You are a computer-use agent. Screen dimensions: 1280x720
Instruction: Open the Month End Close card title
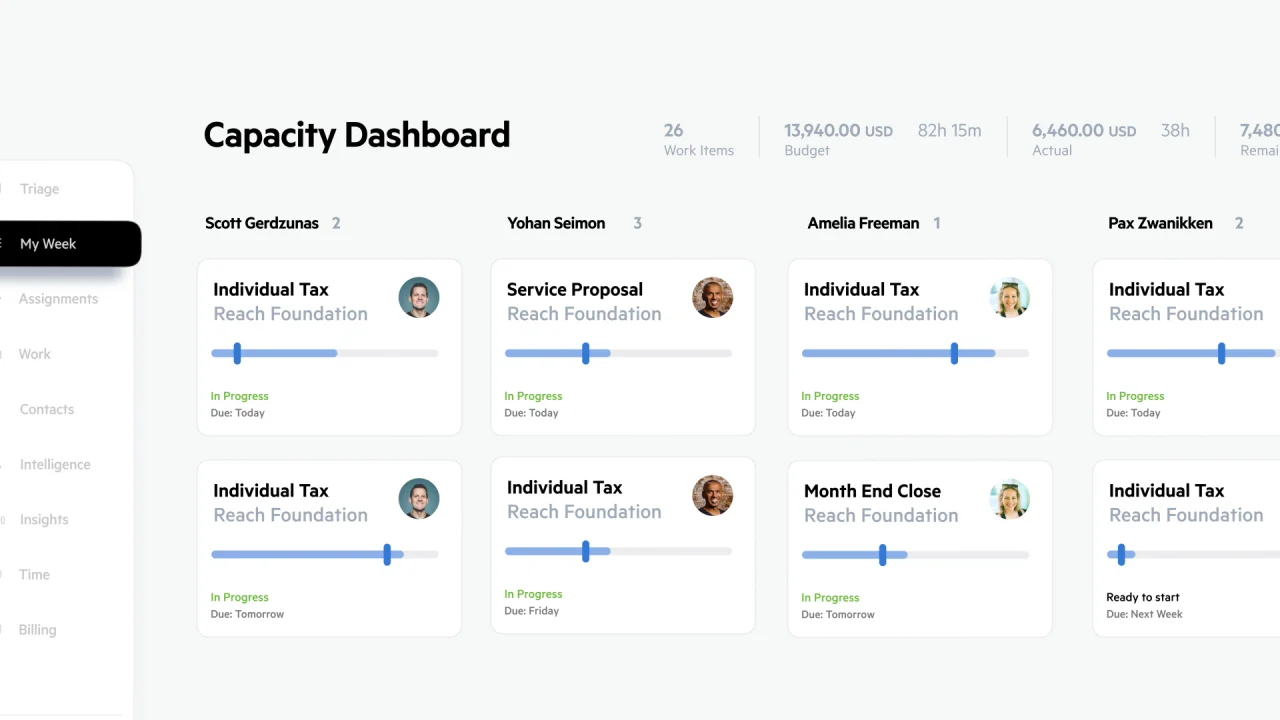[872, 491]
